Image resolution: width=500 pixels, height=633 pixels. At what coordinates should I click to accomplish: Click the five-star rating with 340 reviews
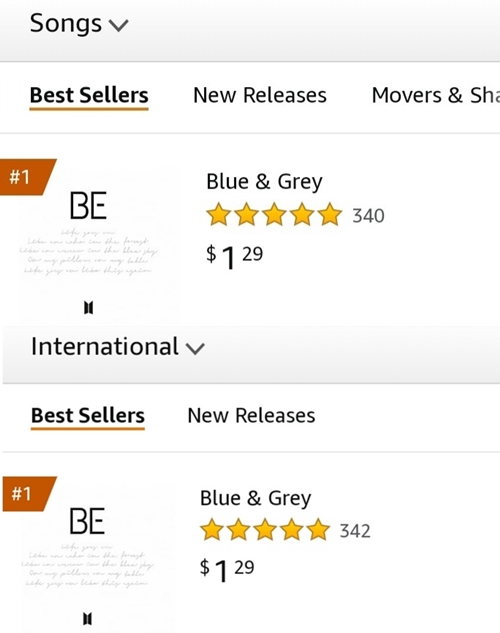pos(274,214)
